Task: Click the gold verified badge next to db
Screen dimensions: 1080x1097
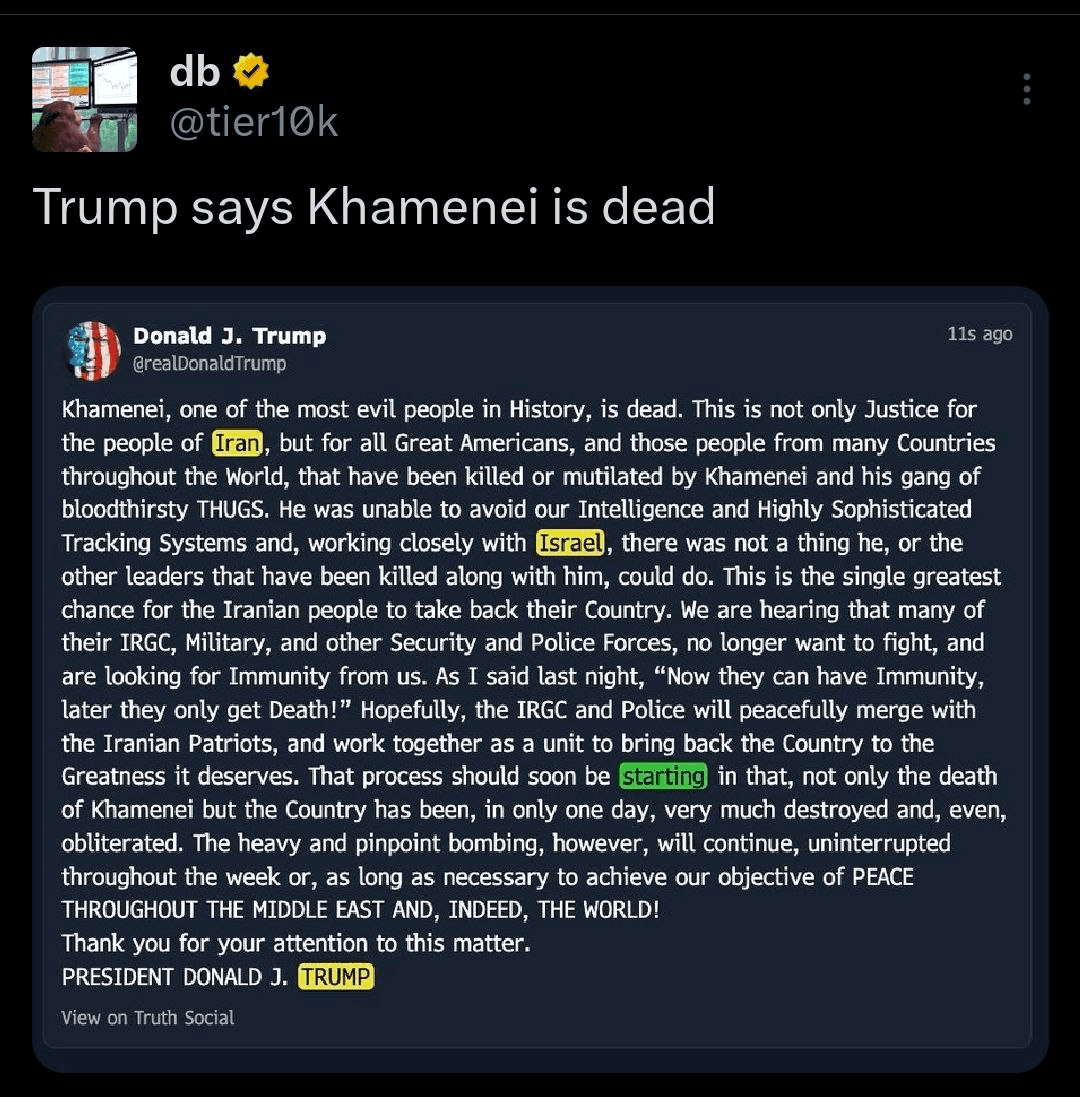Action: [251, 71]
